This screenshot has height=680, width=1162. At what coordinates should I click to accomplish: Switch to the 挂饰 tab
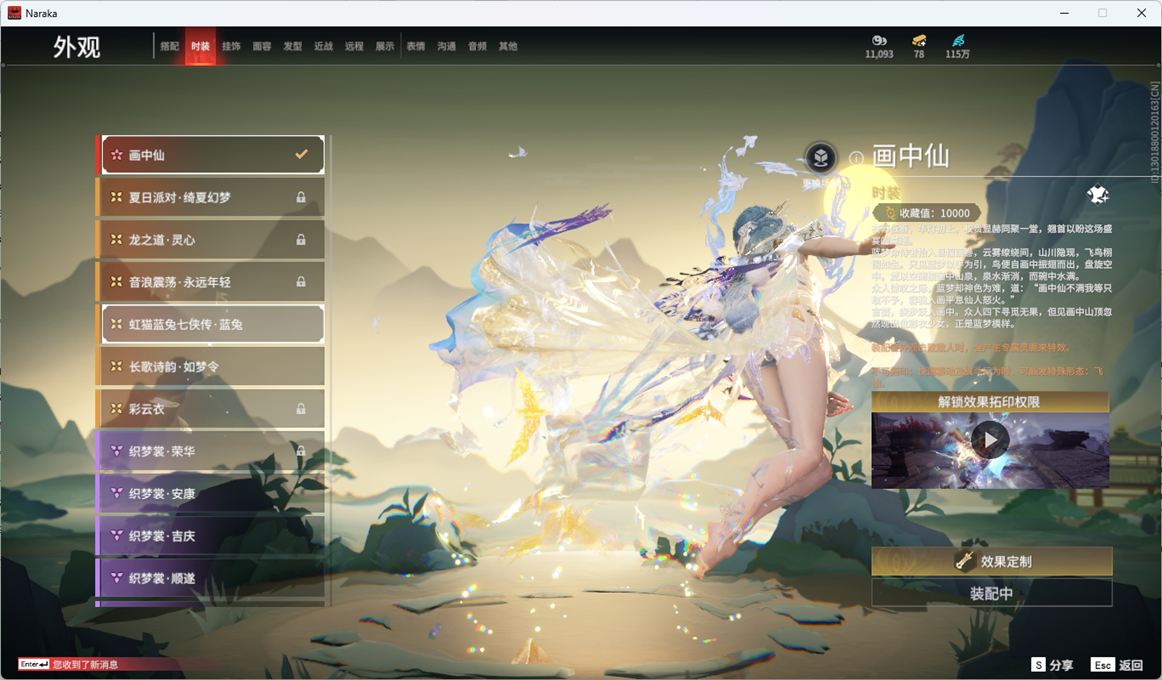(x=231, y=46)
